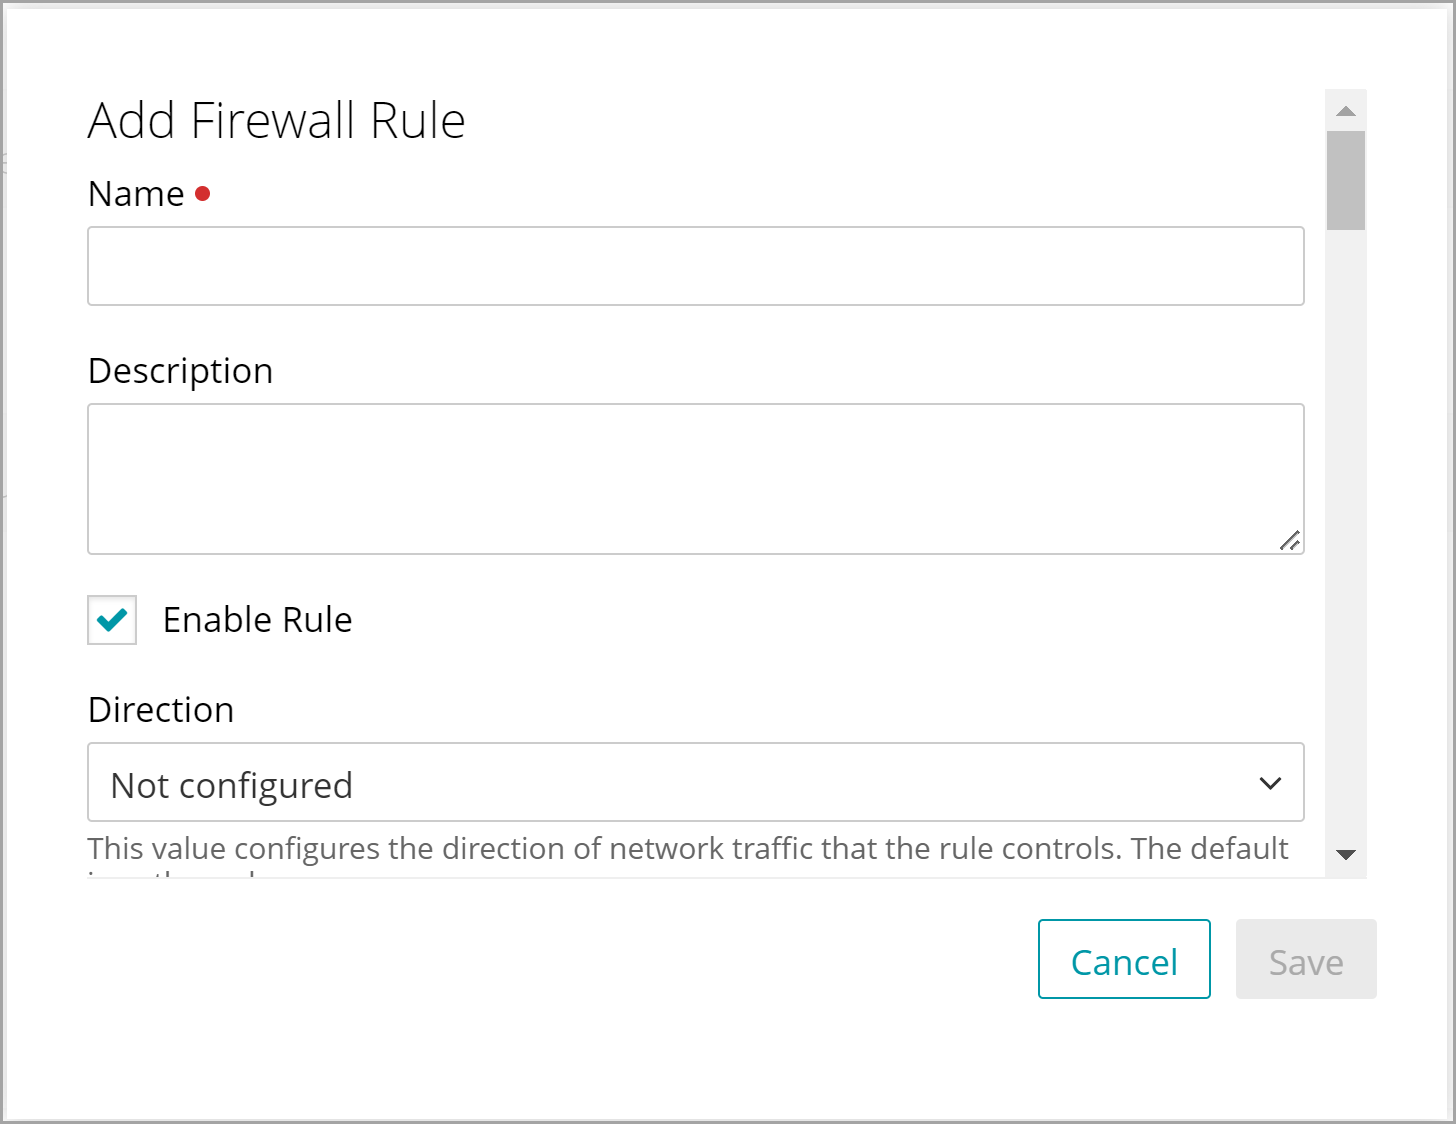Cancel adding the firewall rule
This screenshot has width=1456, height=1124.
1124,959
